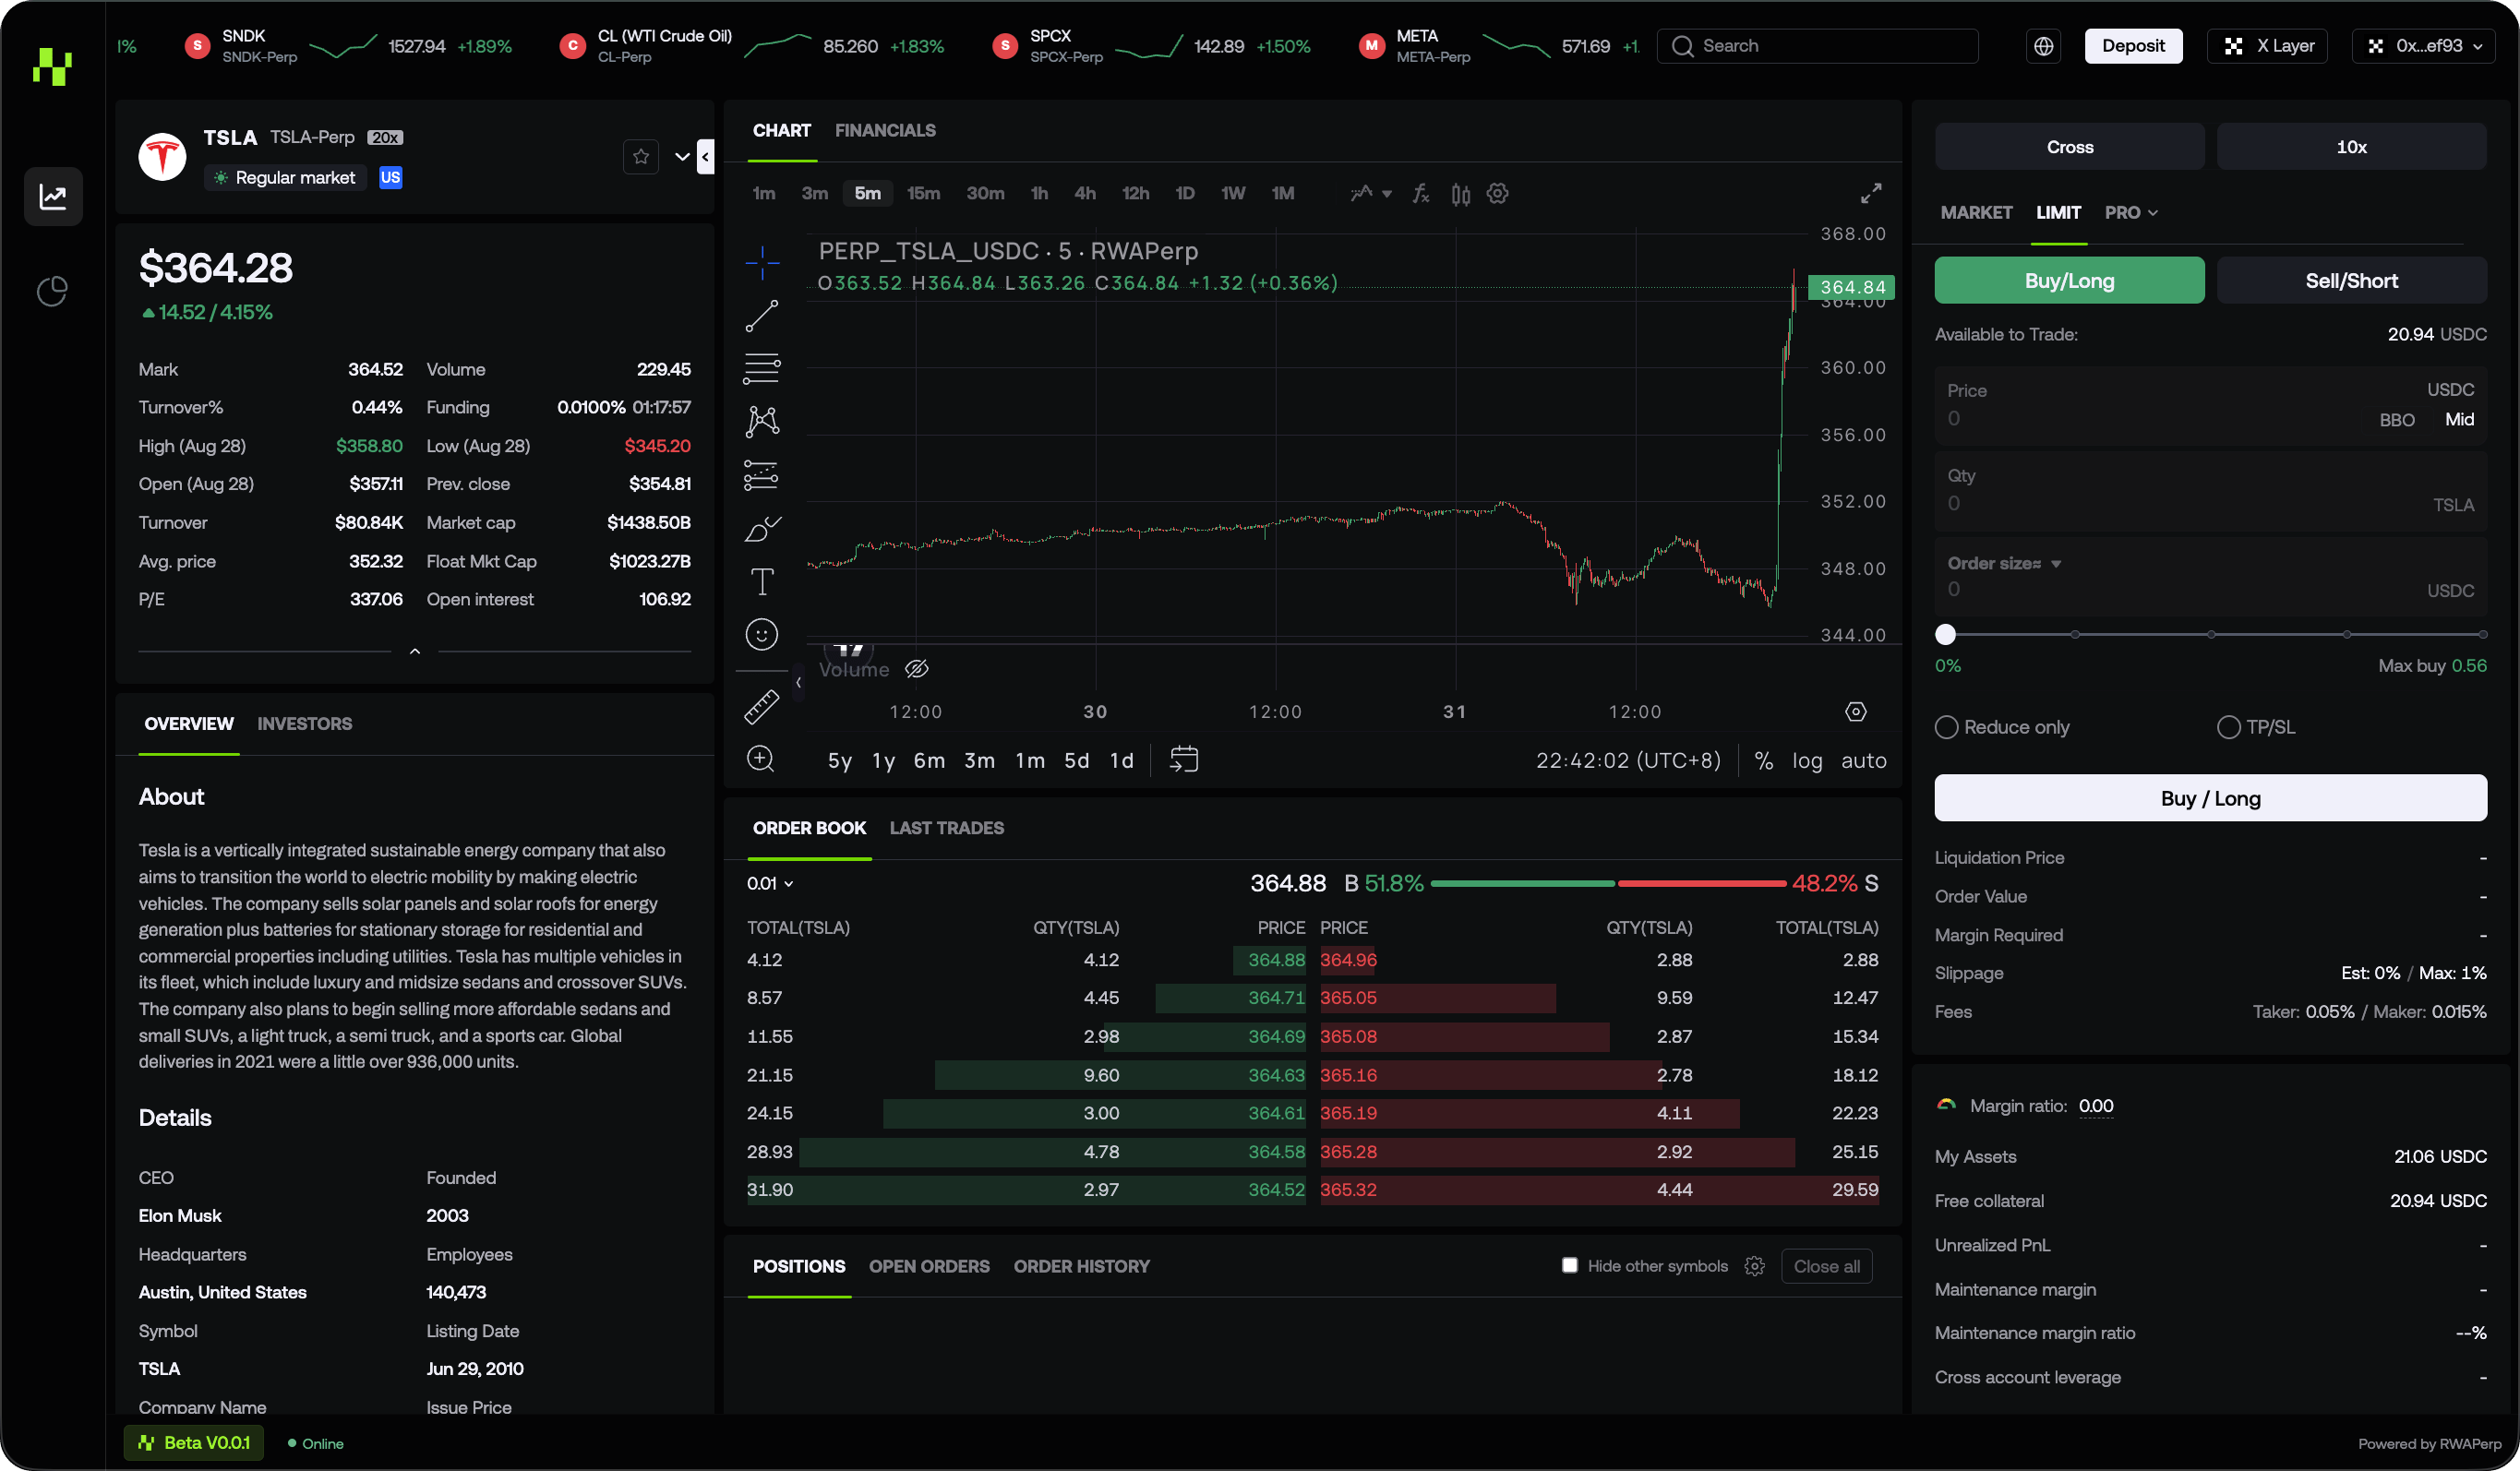The width and height of the screenshot is (2520, 1471).
Task: Toggle percent scale on the chart
Action: 1764,761
